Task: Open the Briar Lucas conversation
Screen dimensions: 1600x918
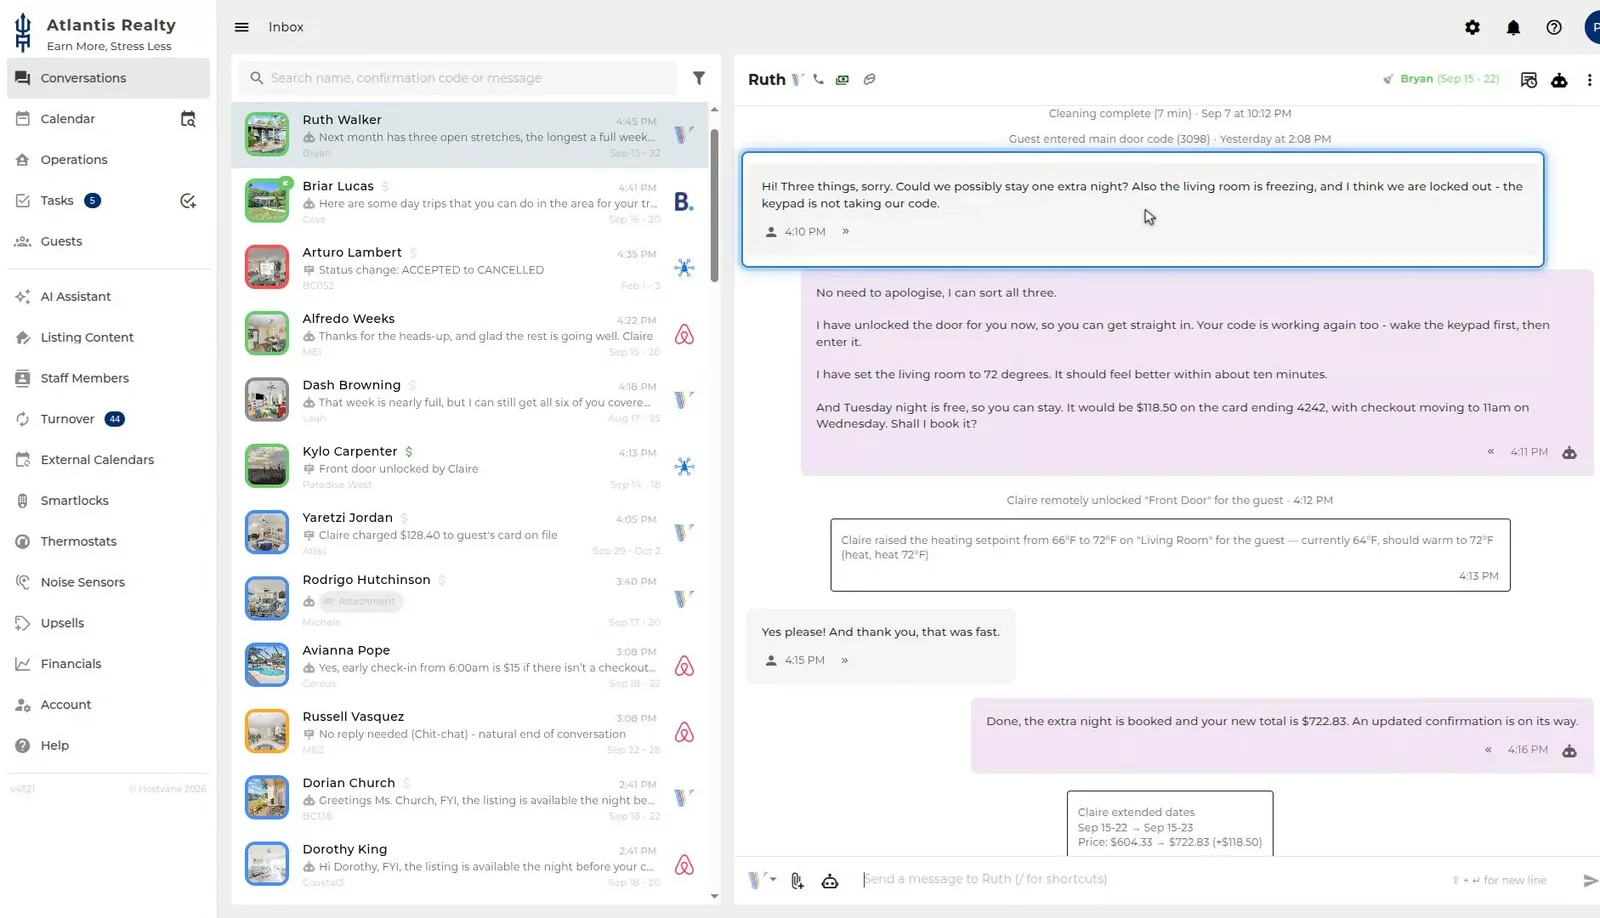Action: [470, 201]
